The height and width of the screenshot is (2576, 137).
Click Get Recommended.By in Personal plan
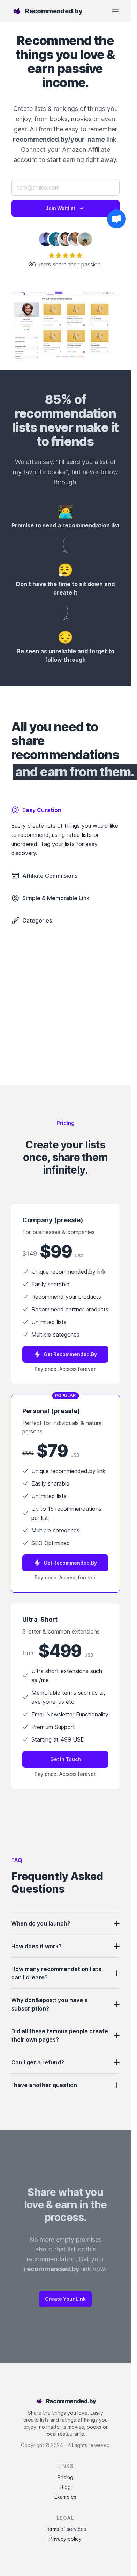coord(65,1562)
